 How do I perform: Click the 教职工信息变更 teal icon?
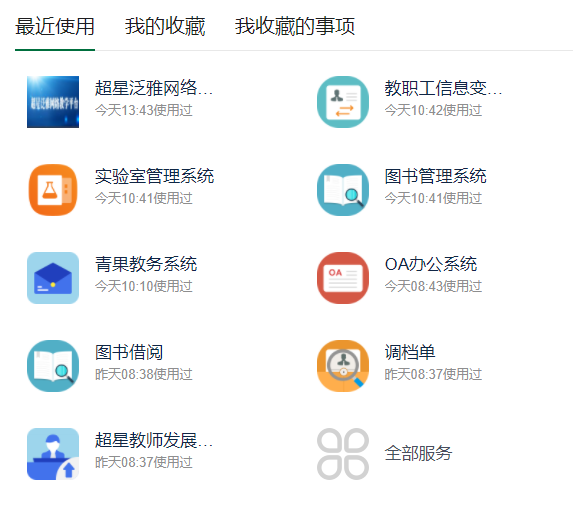pyautogui.click(x=343, y=102)
